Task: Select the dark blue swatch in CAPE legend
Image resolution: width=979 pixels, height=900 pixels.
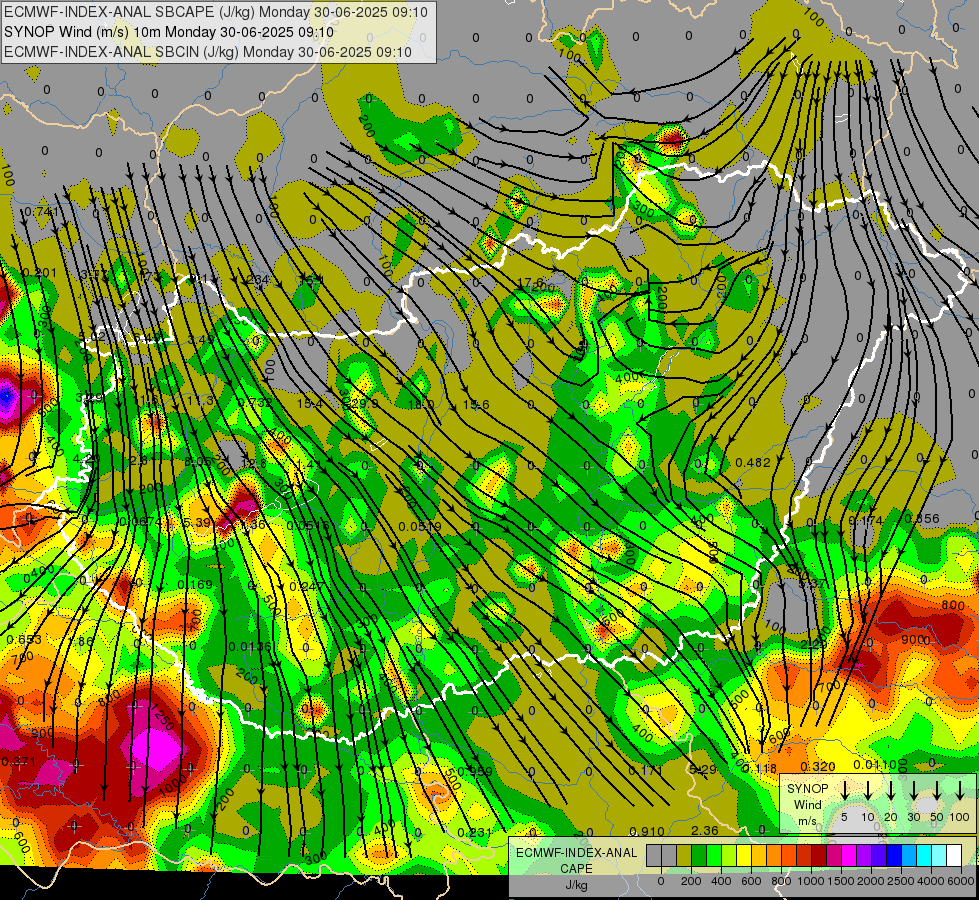Action: pos(893,855)
